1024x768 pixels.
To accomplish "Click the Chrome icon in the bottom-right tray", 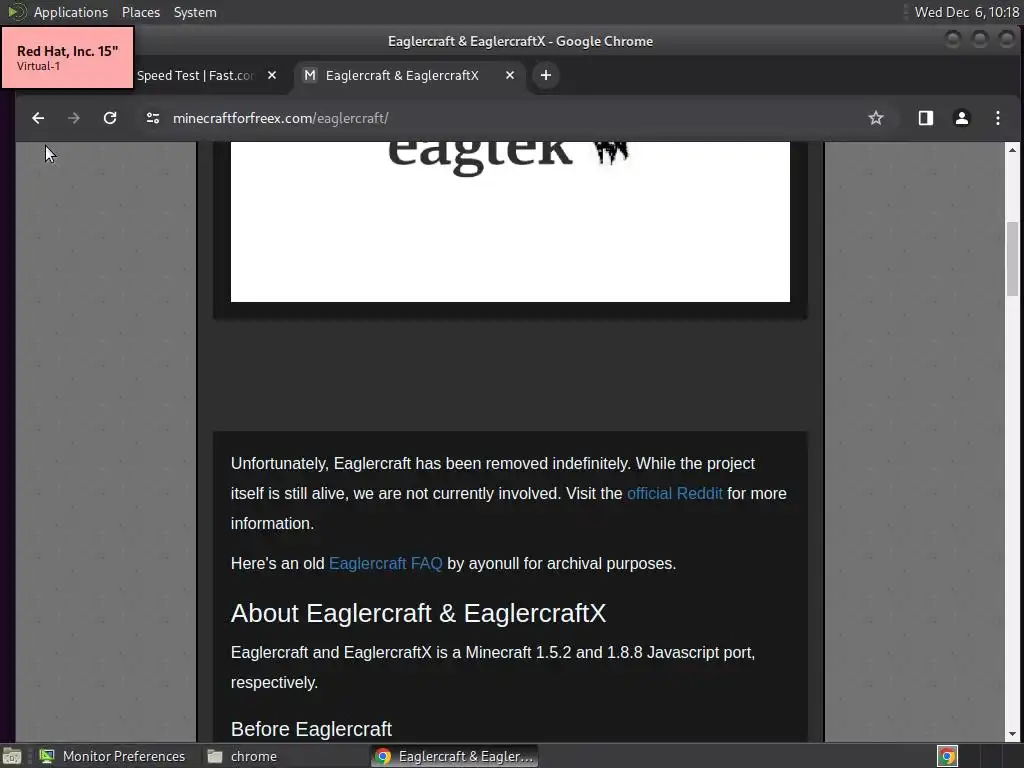I will (947, 756).
